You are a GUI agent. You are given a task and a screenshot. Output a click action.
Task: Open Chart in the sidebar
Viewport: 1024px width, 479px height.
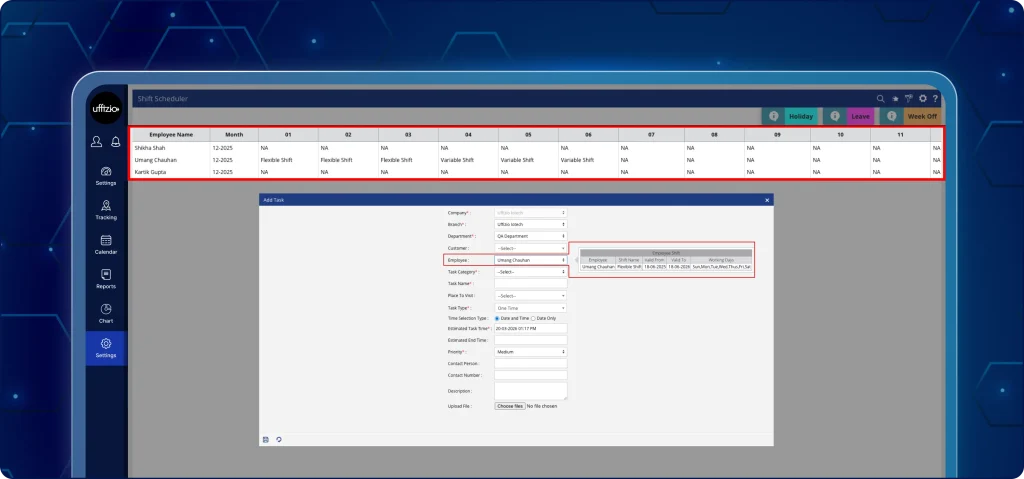click(106, 314)
